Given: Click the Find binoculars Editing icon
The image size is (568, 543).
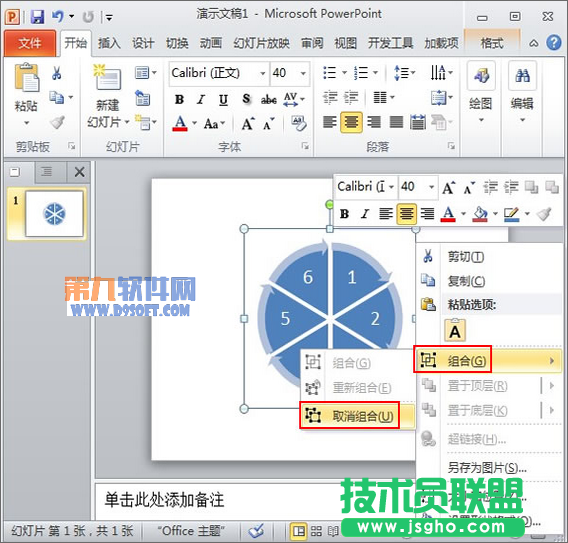Looking at the screenshot, I should point(522,76).
